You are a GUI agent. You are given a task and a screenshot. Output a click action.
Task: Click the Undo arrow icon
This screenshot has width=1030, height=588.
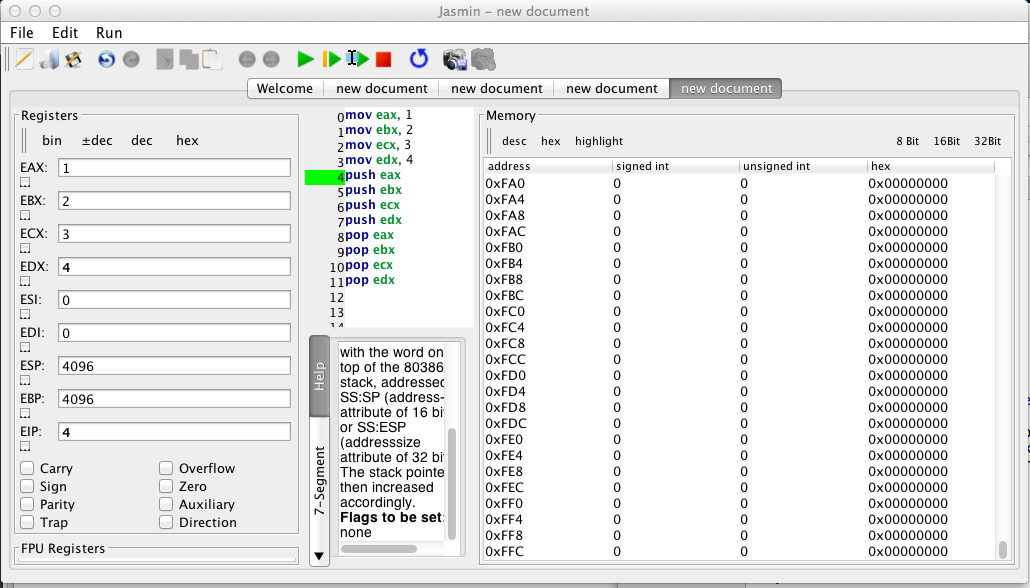(106, 60)
